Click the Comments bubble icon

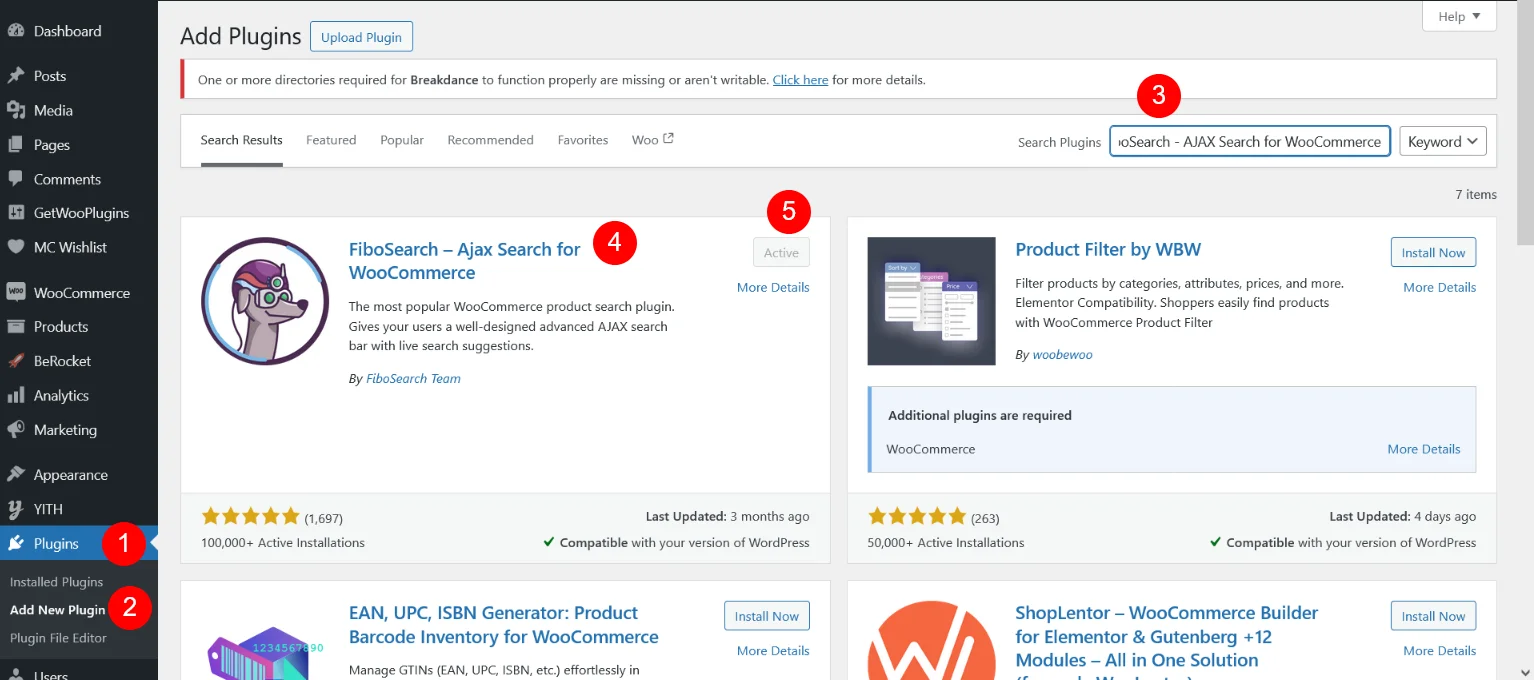tap(16, 179)
